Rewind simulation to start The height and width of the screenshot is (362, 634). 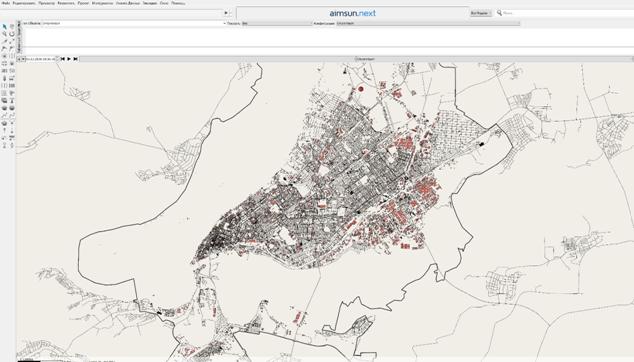tap(63, 59)
